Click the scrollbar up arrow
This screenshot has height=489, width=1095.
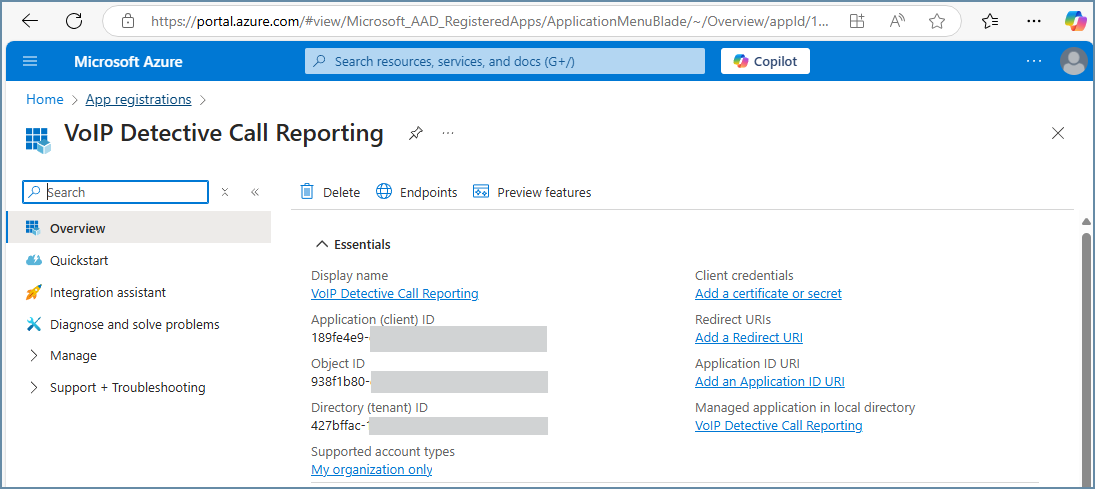(1086, 222)
